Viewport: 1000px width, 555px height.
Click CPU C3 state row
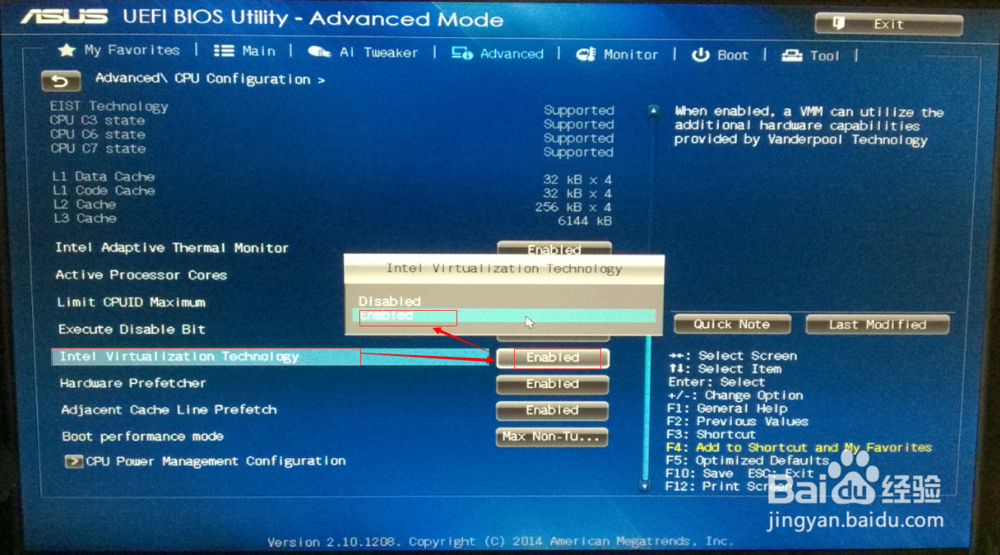332,121
